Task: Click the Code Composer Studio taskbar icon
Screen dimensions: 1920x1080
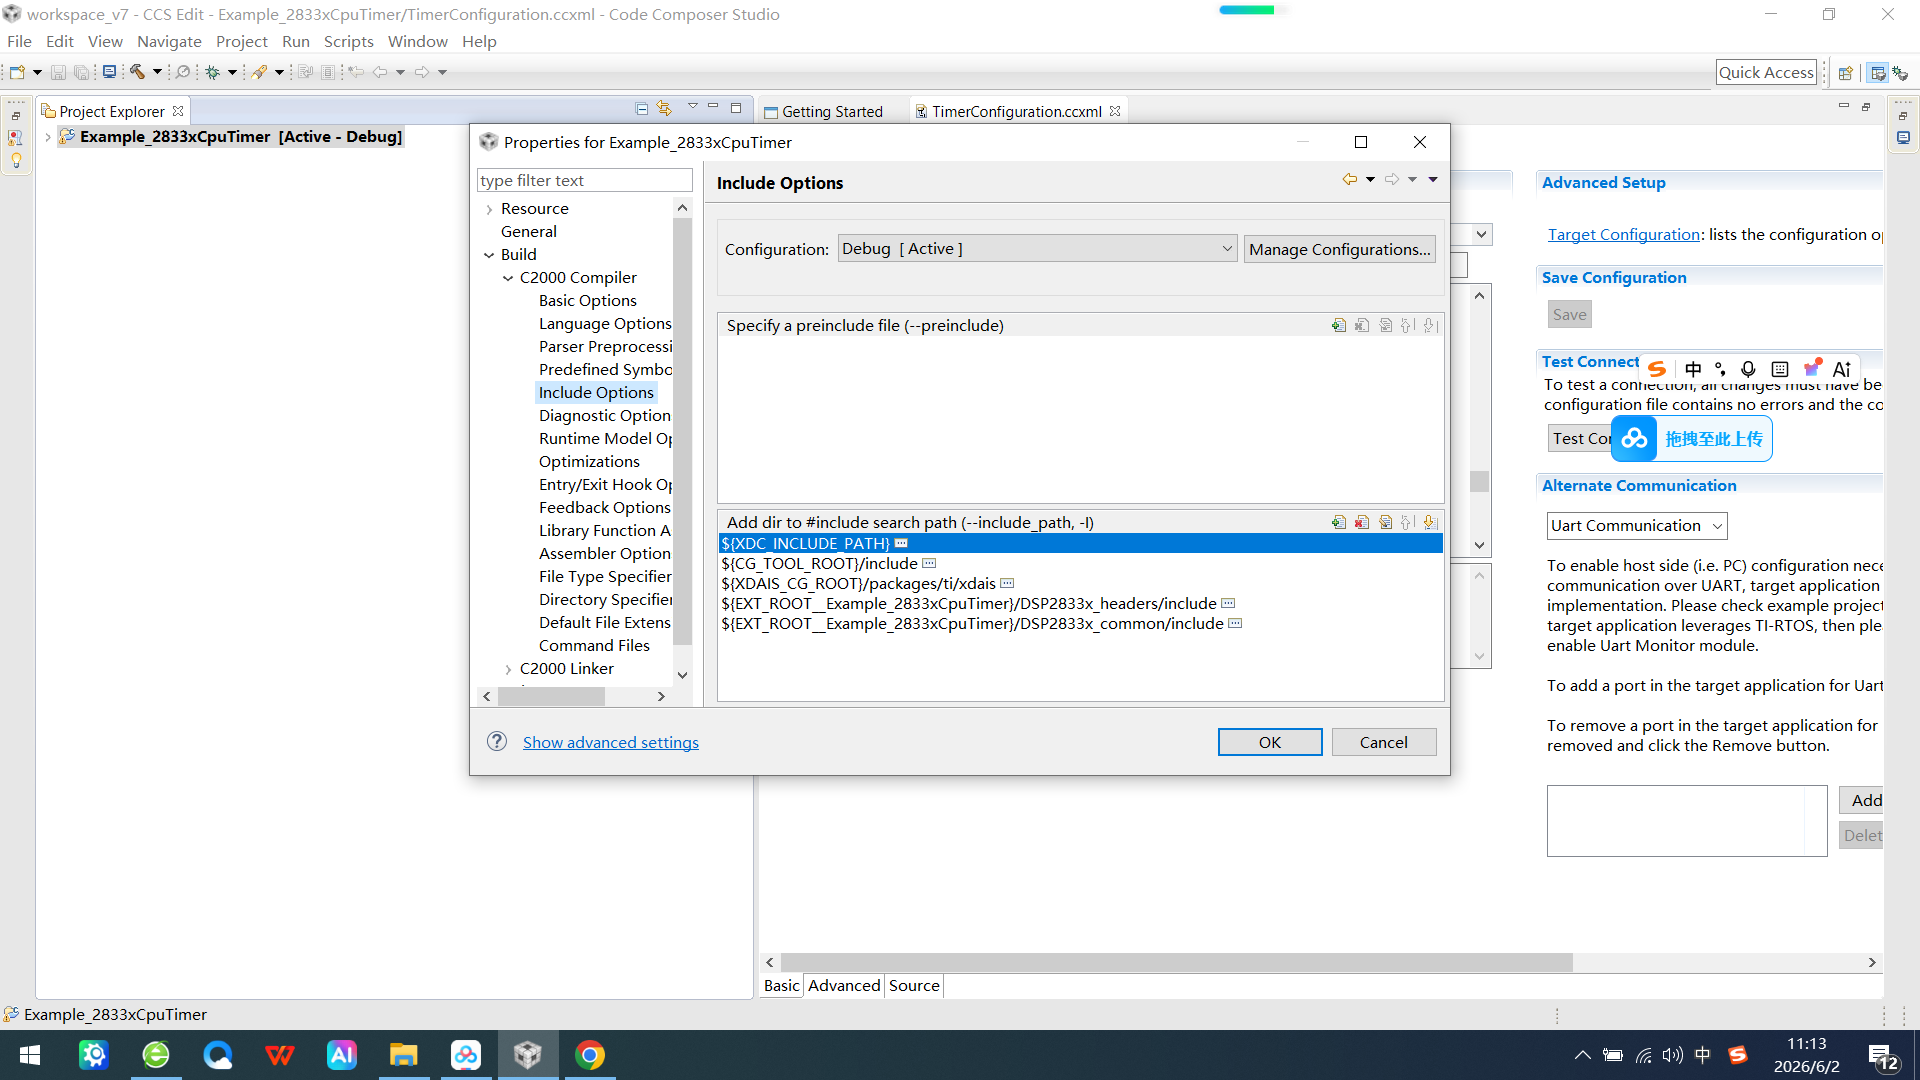Action: tap(528, 1055)
